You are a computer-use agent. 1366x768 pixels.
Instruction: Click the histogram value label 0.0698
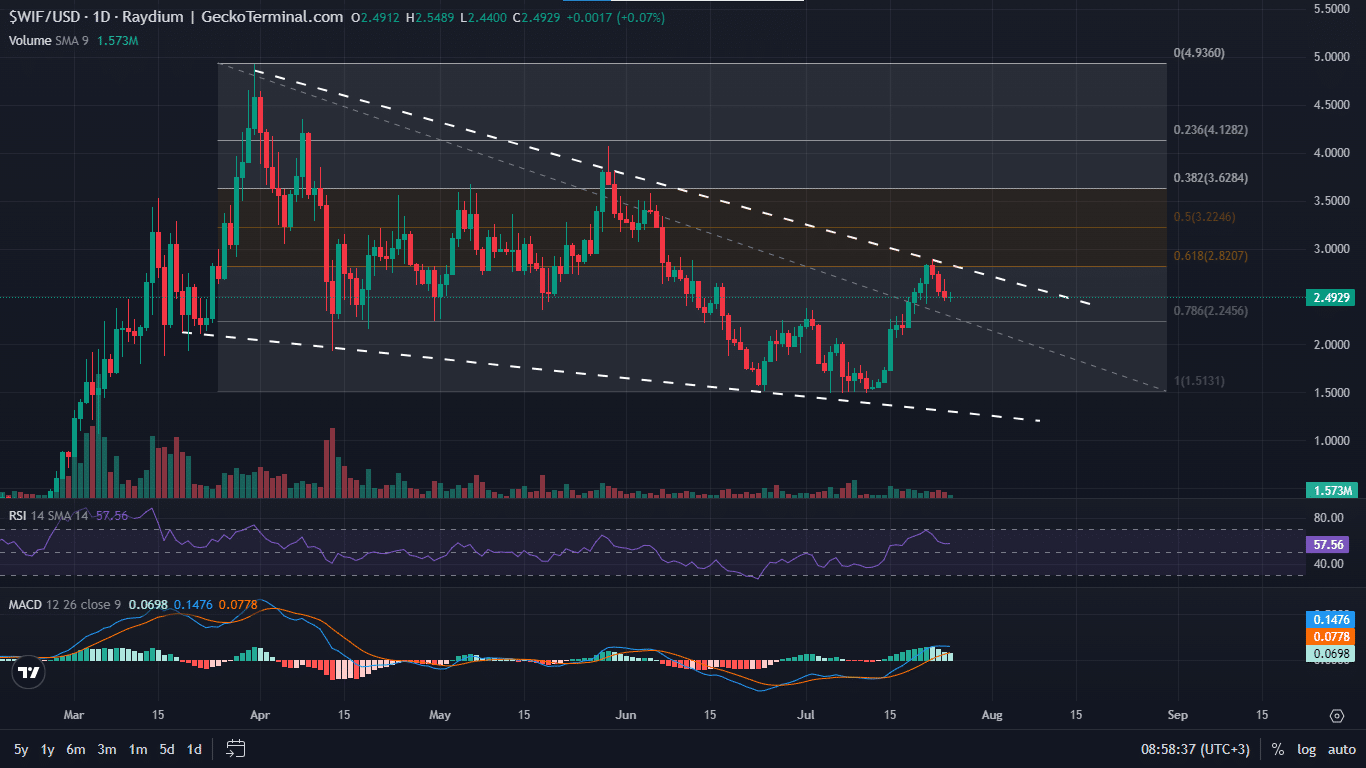point(1331,654)
